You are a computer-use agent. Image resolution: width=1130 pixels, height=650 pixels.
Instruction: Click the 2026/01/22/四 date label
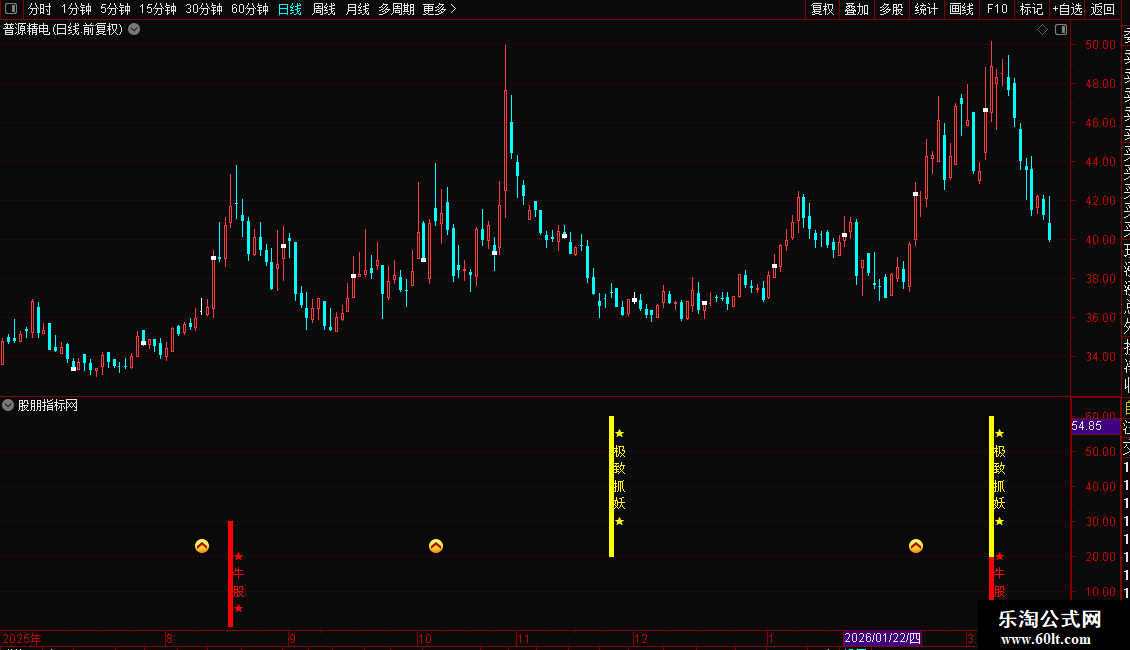(882, 638)
